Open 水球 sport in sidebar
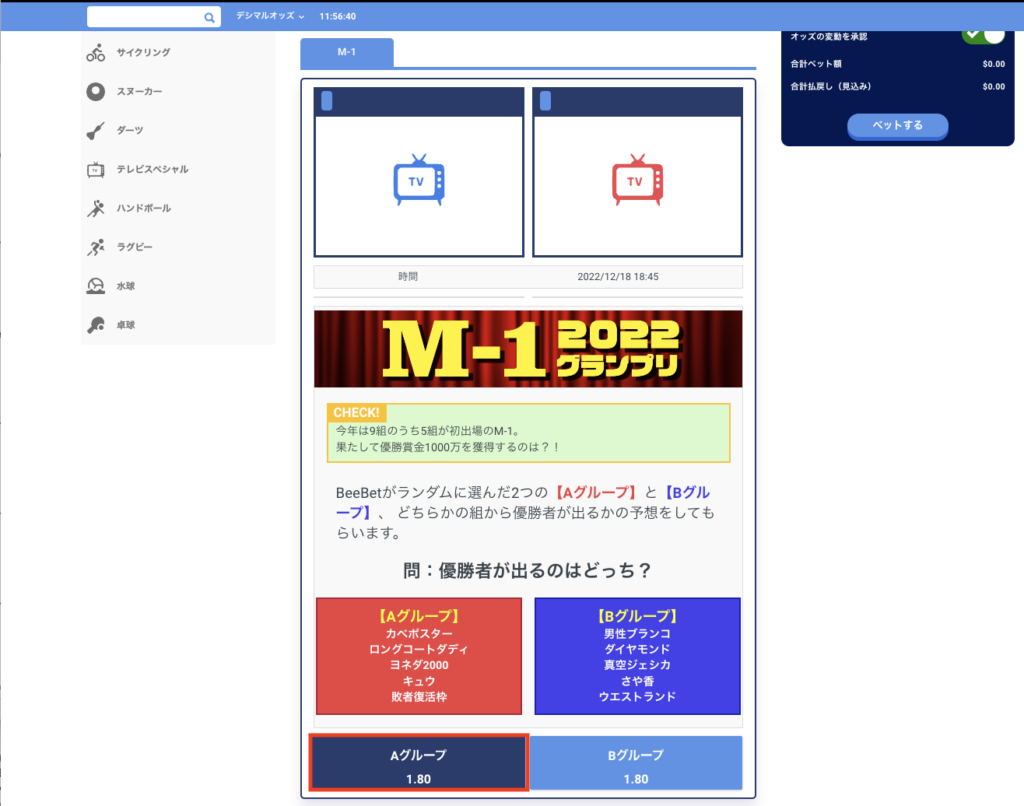 (x=178, y=286)
